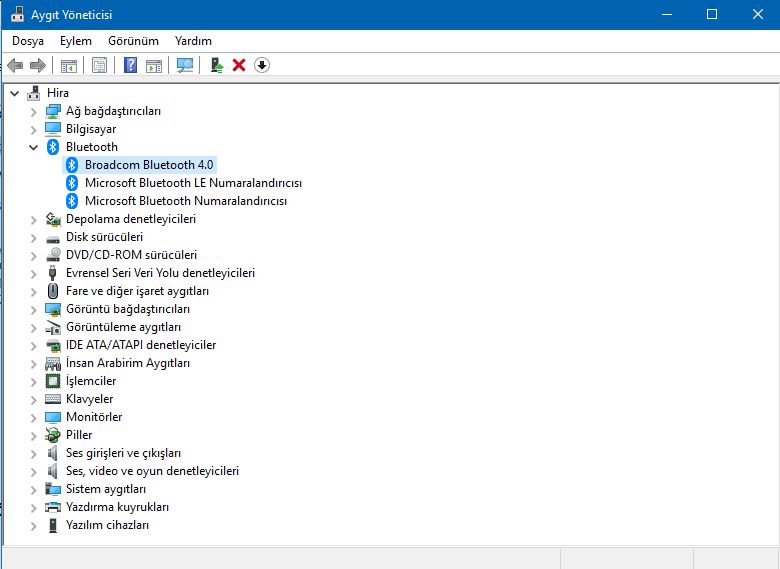Click the Klavyeler keyboard icon
The height and width of the screenshot is (569, 780).
(53, 399)
